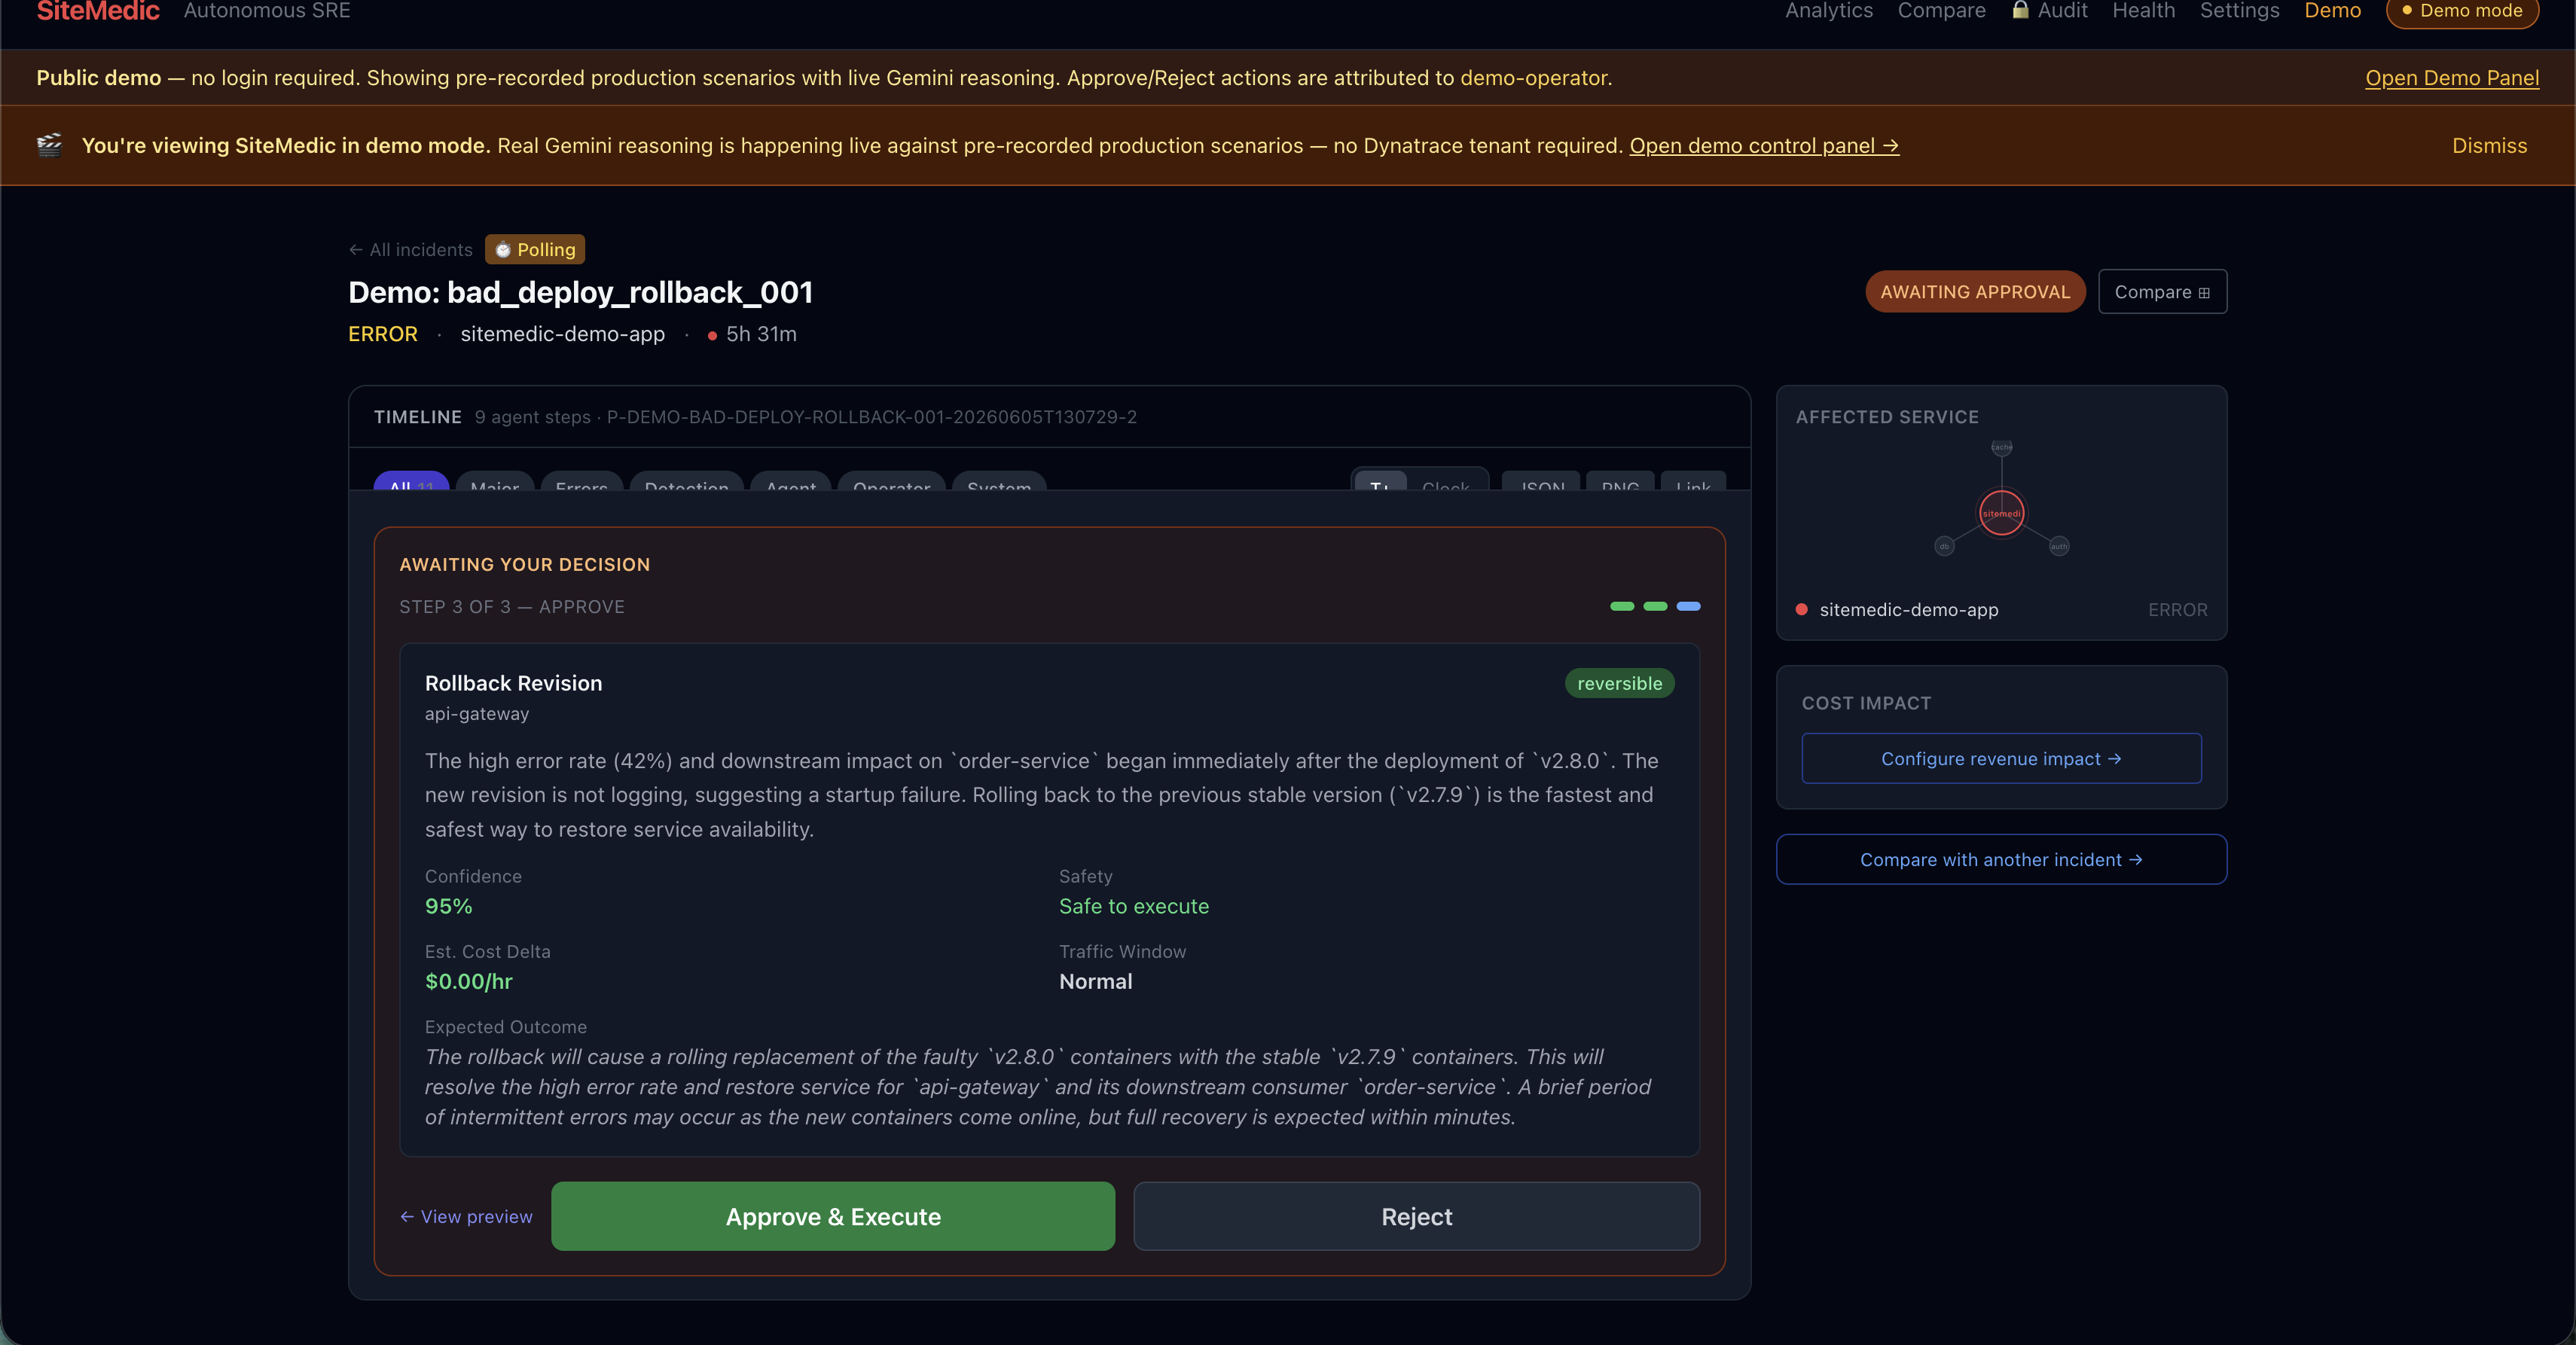Click the 'Normal' traffic window value

pyautogui.click(x=1096, y=982)
